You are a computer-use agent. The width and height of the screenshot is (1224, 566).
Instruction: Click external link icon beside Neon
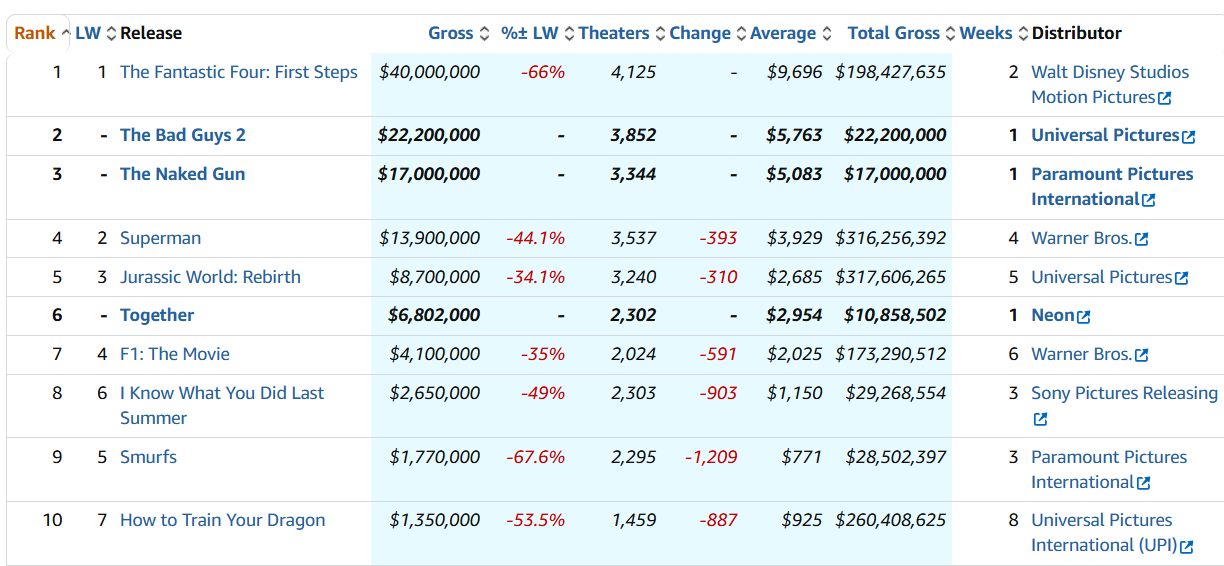coord(1083,316)
